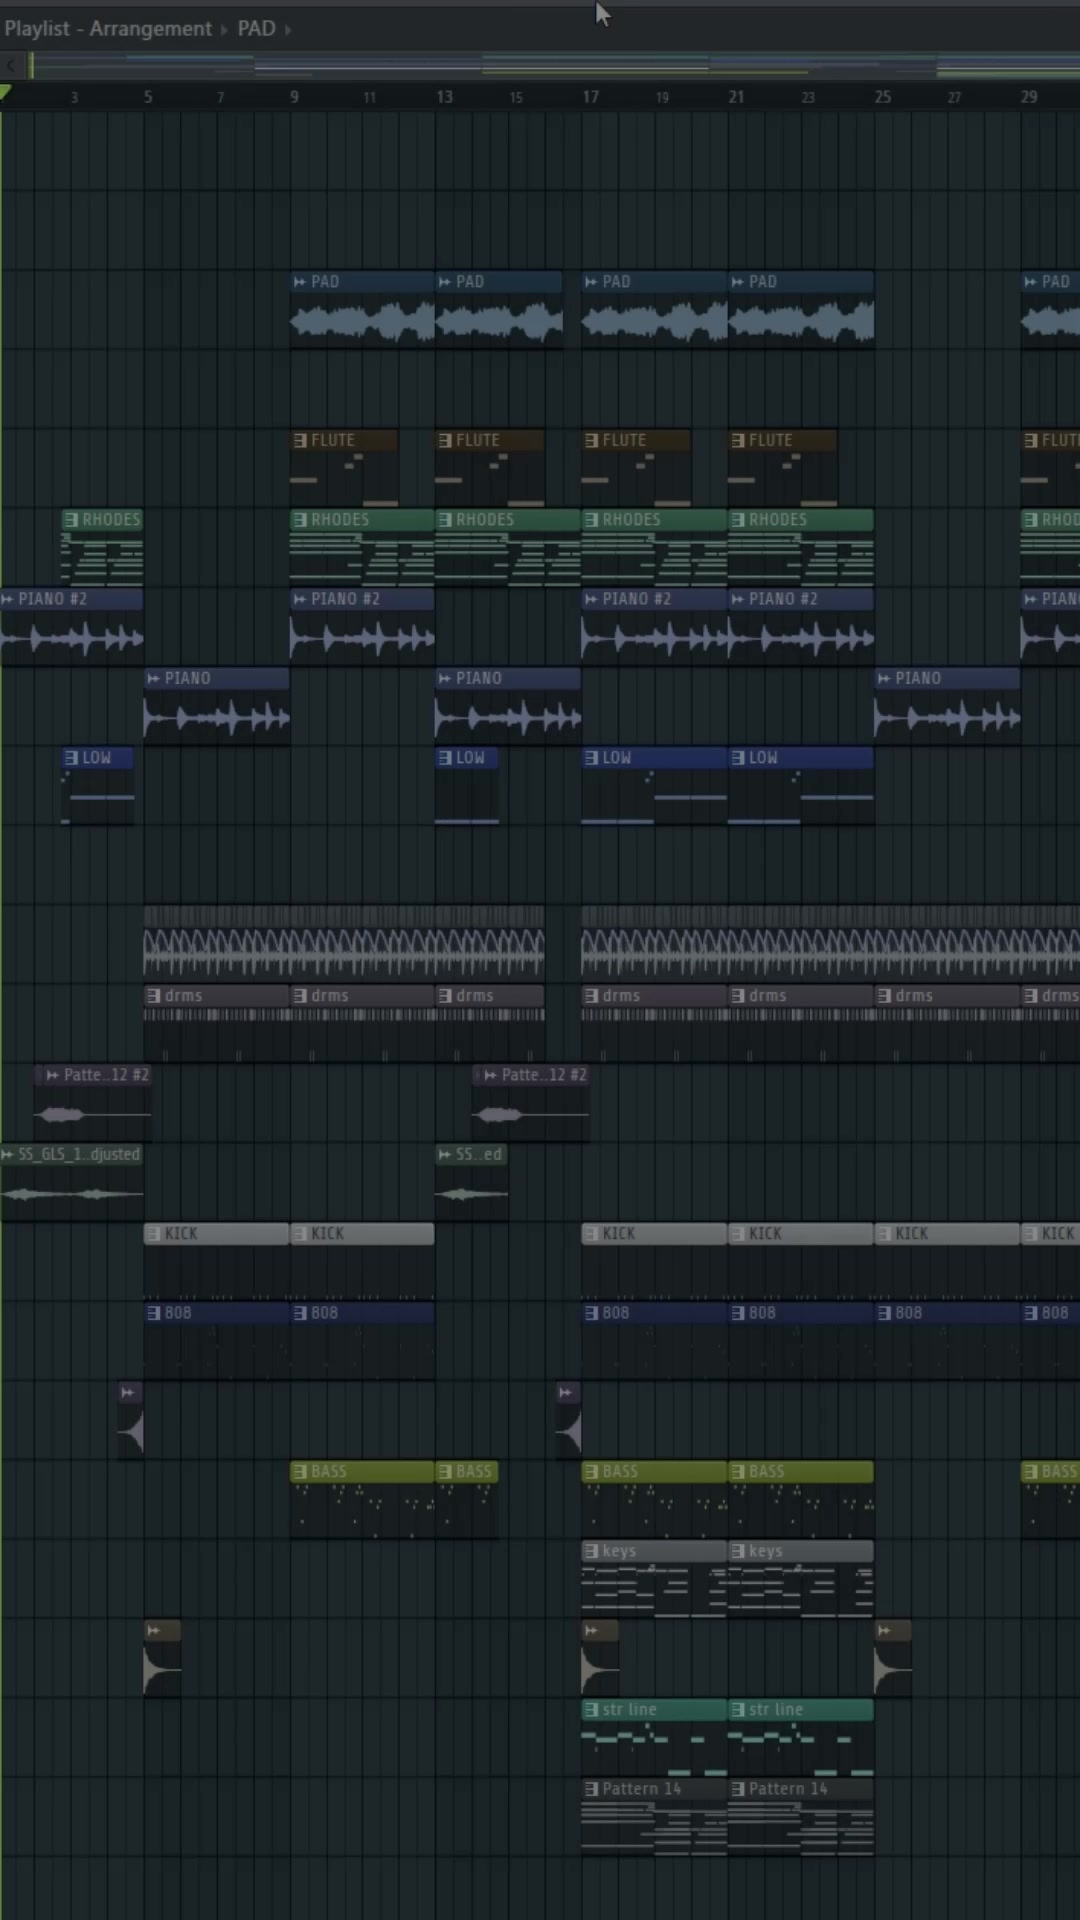Viewport: 1080px width, 1920px height.
Task: Open the clip menu icon on the Patte..12 #2 clip near bar 14
Action: tap(490, 1075)
